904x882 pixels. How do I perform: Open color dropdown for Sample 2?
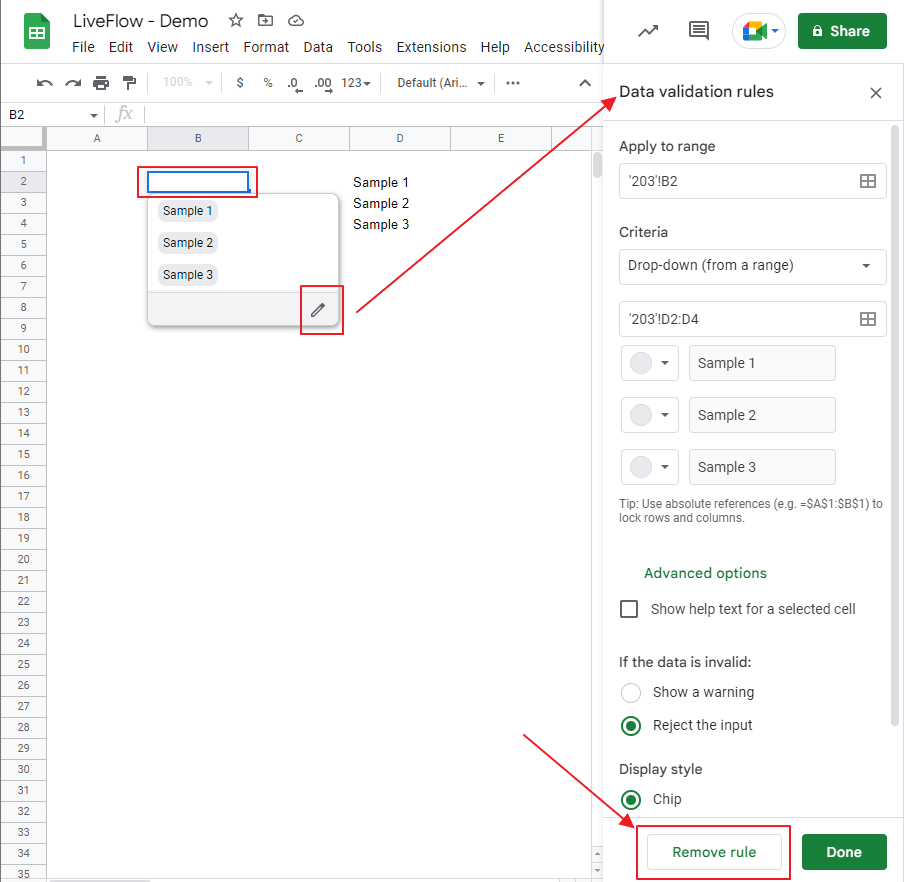point(650,415)
